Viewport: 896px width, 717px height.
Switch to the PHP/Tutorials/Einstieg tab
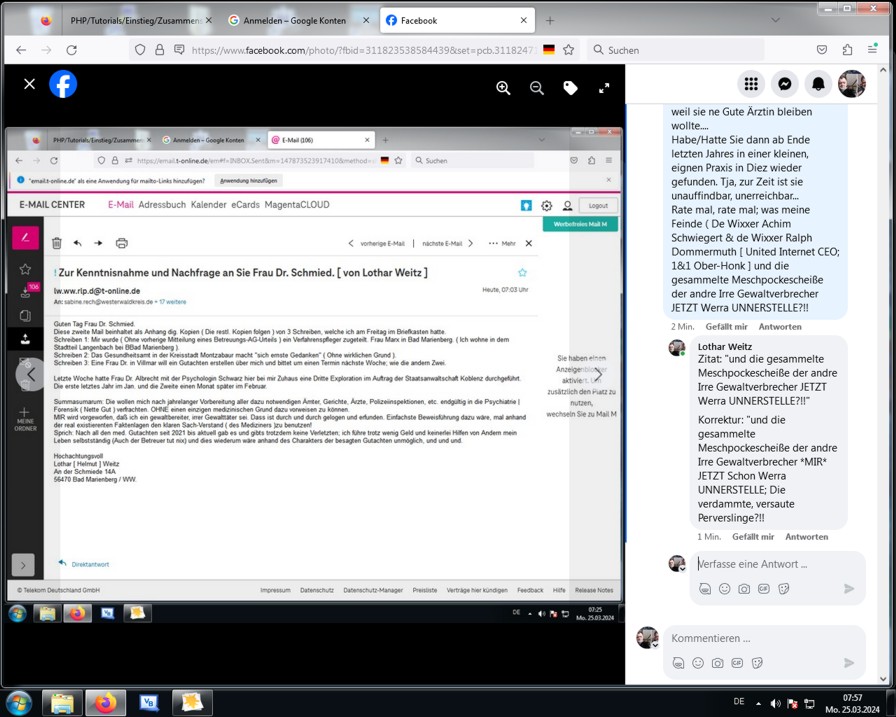(x=135, y=20)
